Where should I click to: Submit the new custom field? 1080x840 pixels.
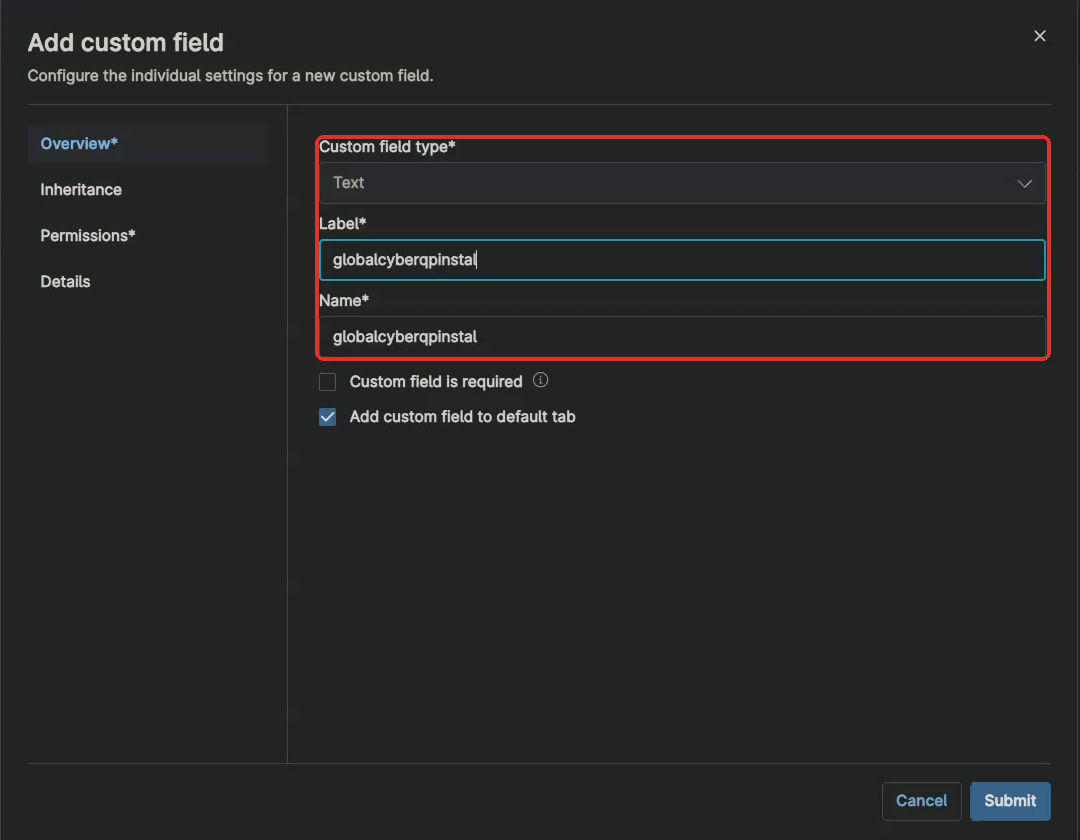point(1010,801)
